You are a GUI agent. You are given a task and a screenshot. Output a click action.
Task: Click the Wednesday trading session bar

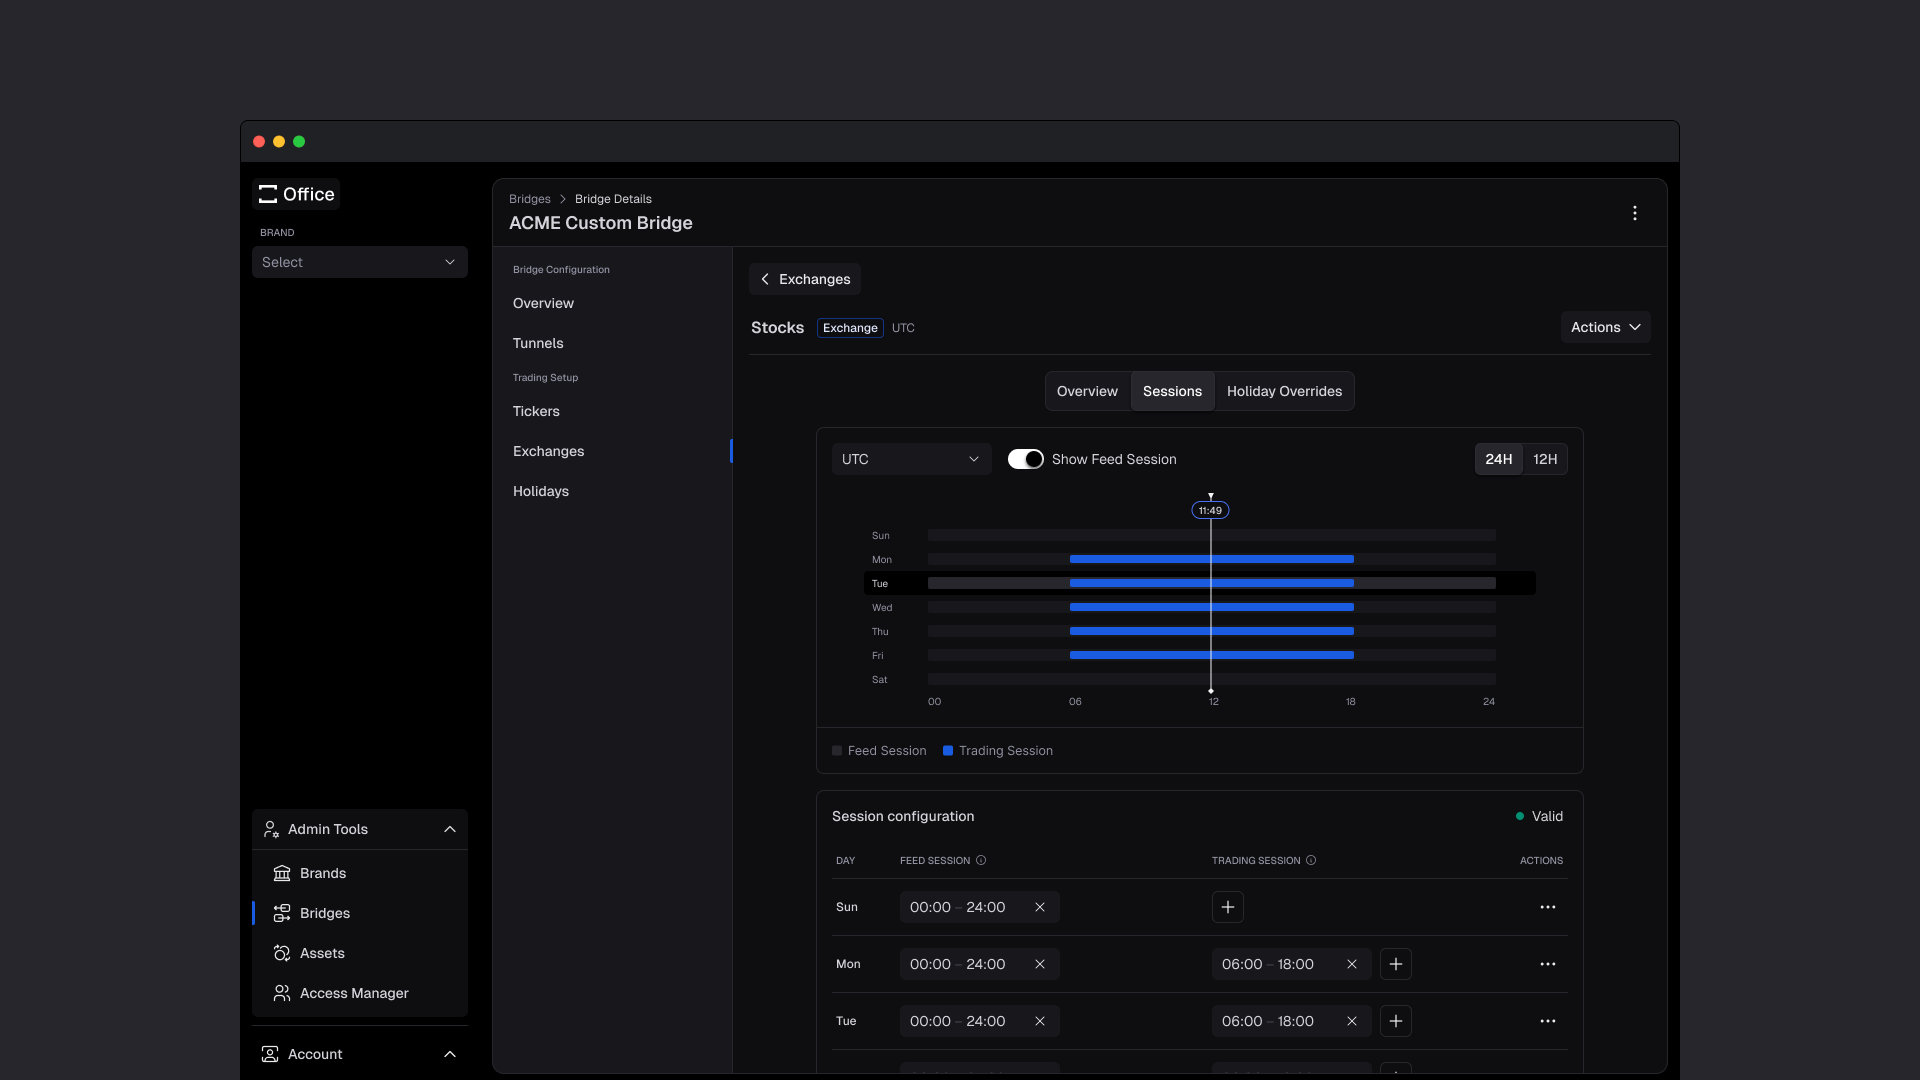click(1212, 607)
